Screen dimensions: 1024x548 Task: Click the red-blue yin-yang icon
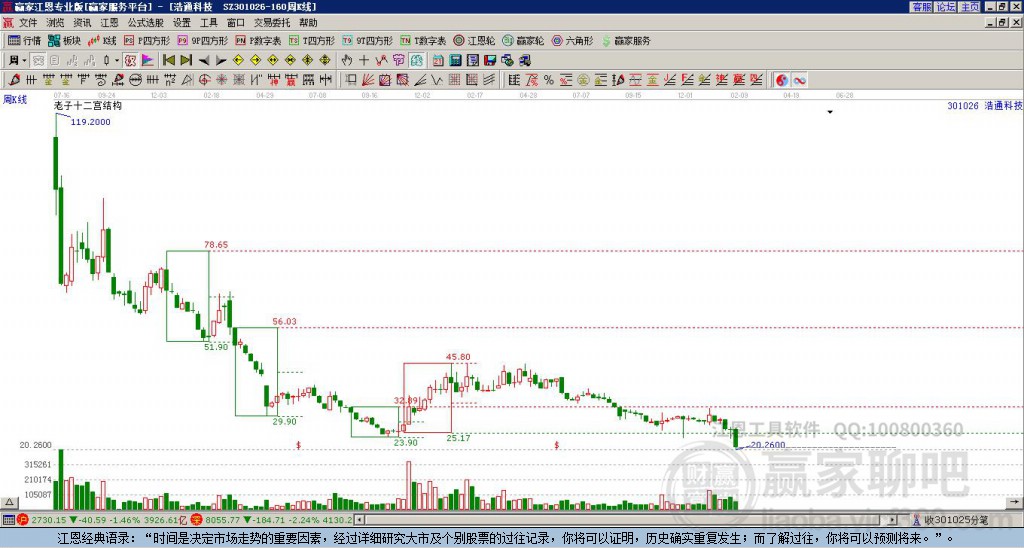pyautogui.click(x=782, y=80)
